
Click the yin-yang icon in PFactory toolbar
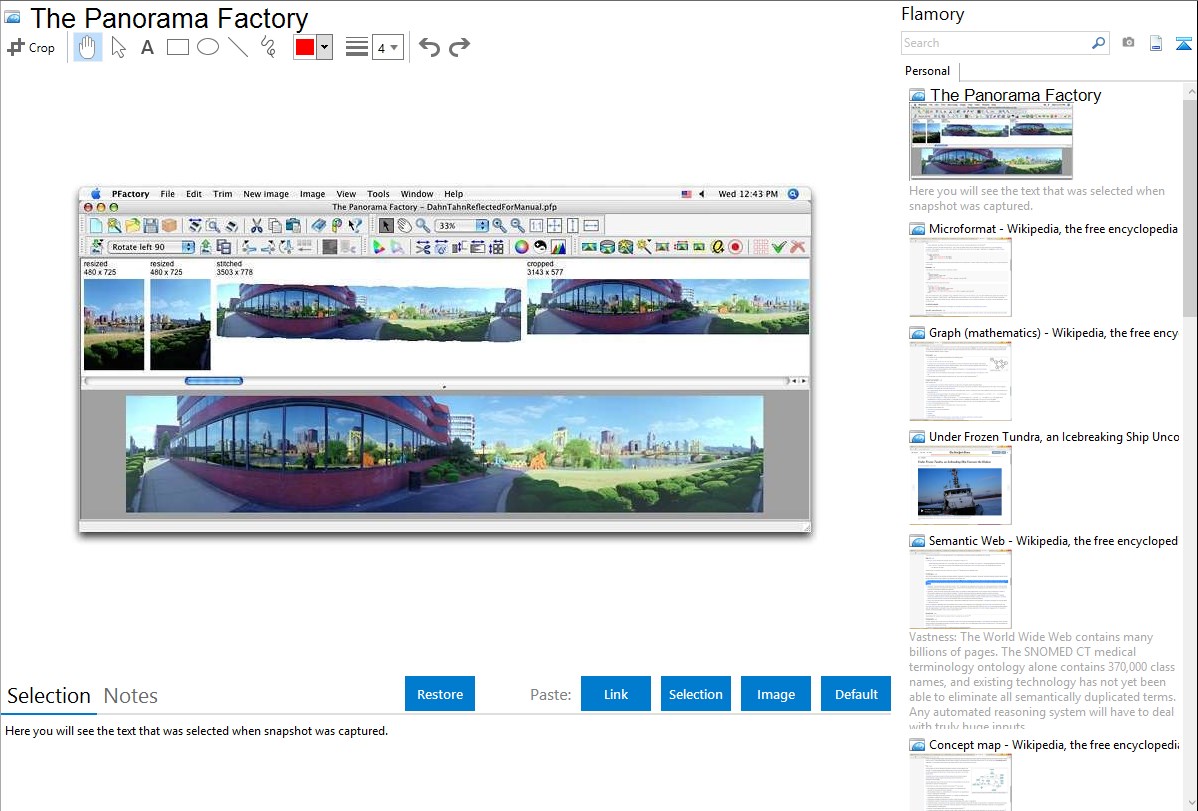[540, 247]
